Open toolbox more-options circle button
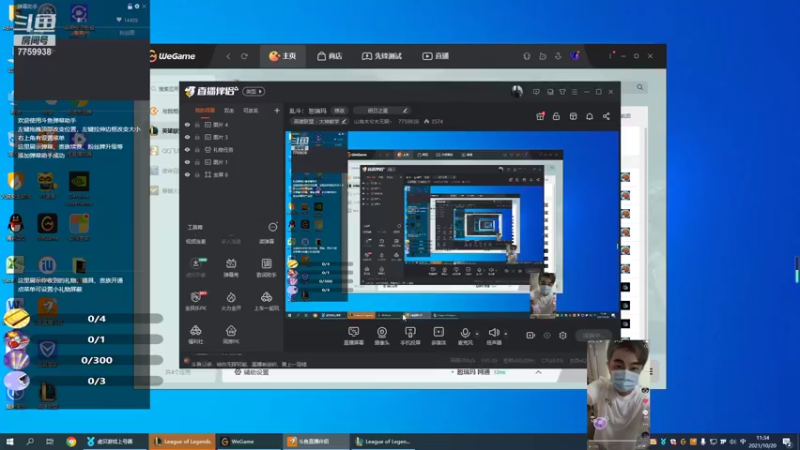 tap(273, 227)
